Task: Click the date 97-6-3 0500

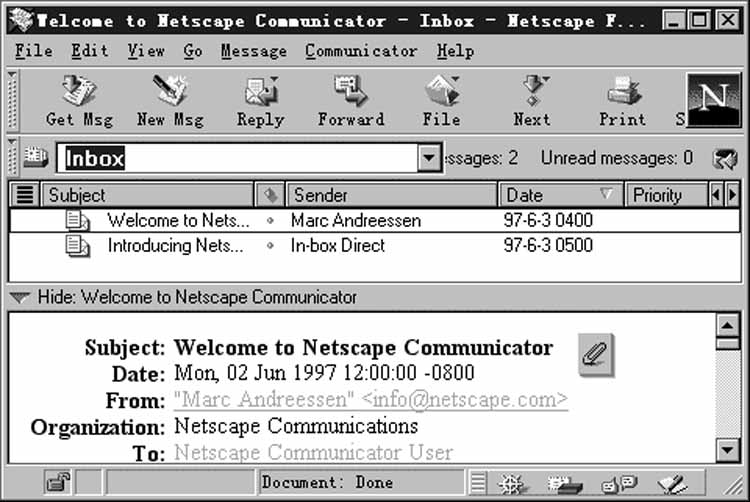Action: pyautogui.click(x=548, y=246)
